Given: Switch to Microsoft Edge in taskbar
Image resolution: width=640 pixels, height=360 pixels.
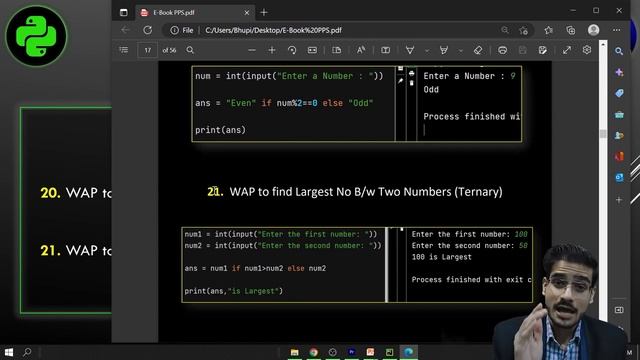Looking at the screenshot, I should point(409,352).
